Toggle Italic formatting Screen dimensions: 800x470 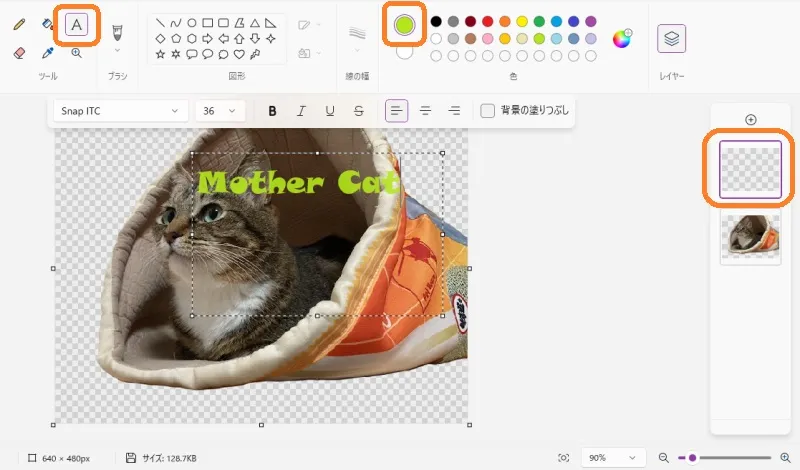pos(301,111)
